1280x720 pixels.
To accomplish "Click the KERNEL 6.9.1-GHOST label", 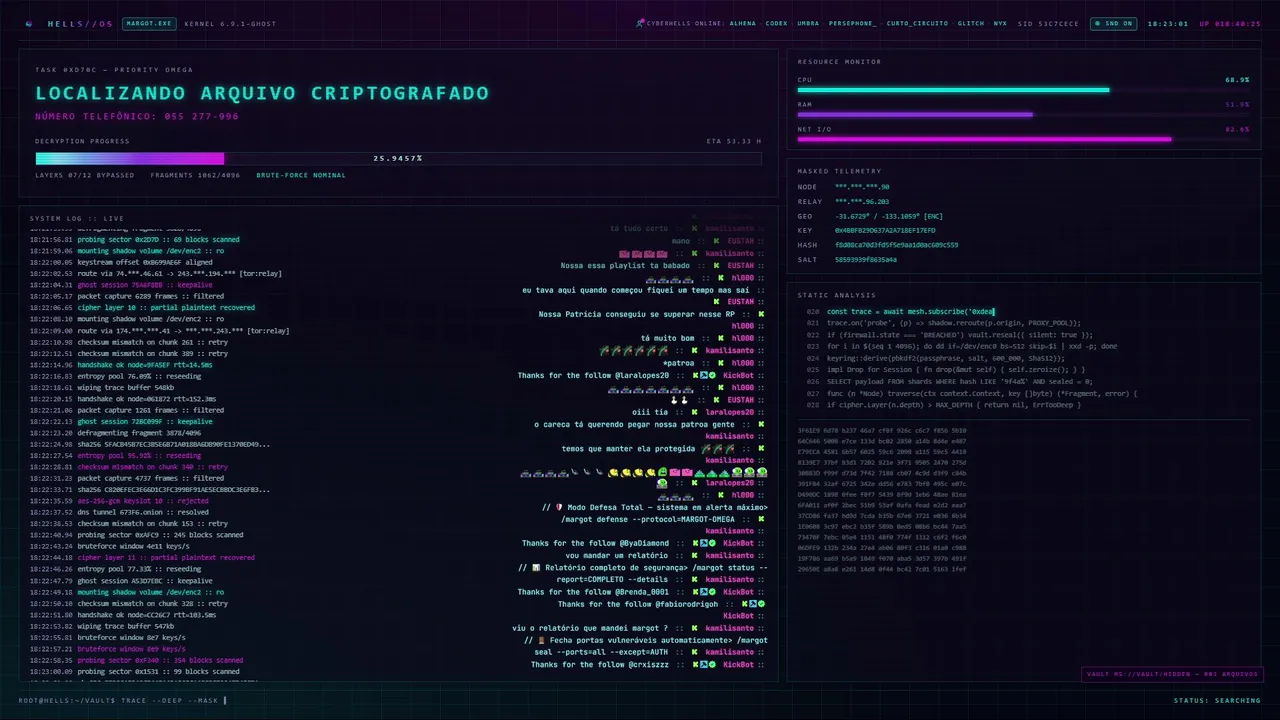I will pos(230,23).
